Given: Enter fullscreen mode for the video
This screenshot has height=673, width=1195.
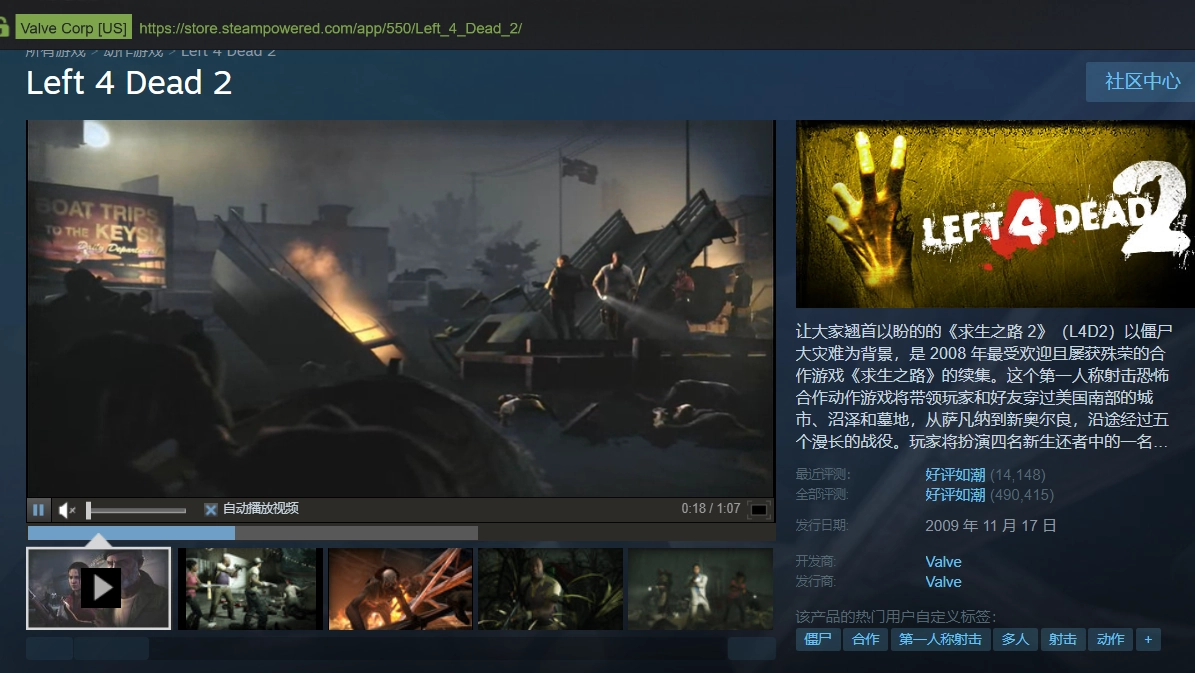Looking at the screenshot, I should (759, 510).
